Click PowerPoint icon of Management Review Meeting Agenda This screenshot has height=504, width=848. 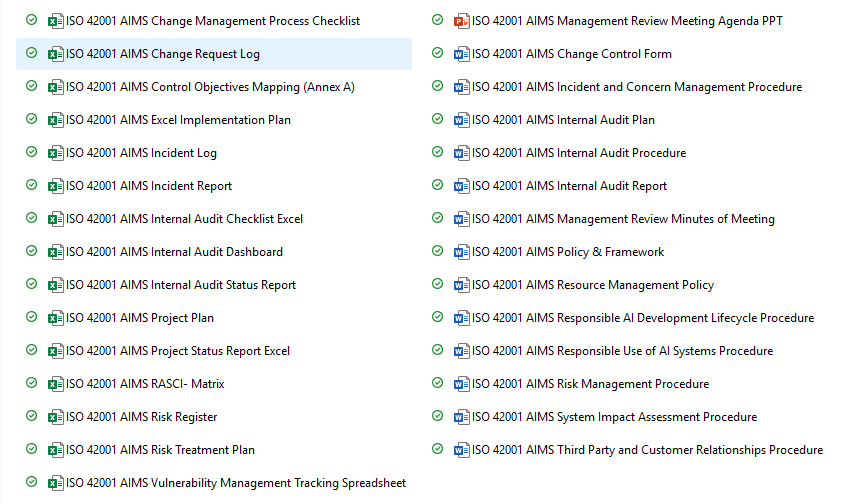click(x=461, y=21)
